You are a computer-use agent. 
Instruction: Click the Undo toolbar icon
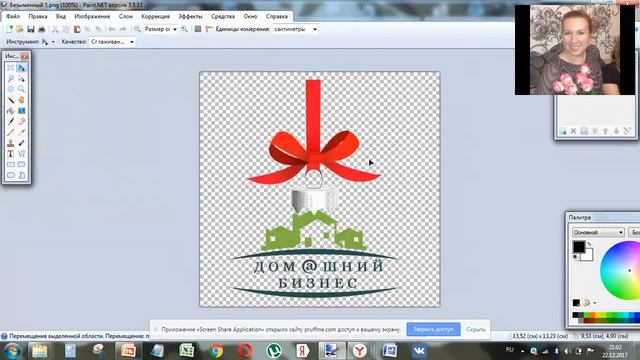[x=112, y=29]
